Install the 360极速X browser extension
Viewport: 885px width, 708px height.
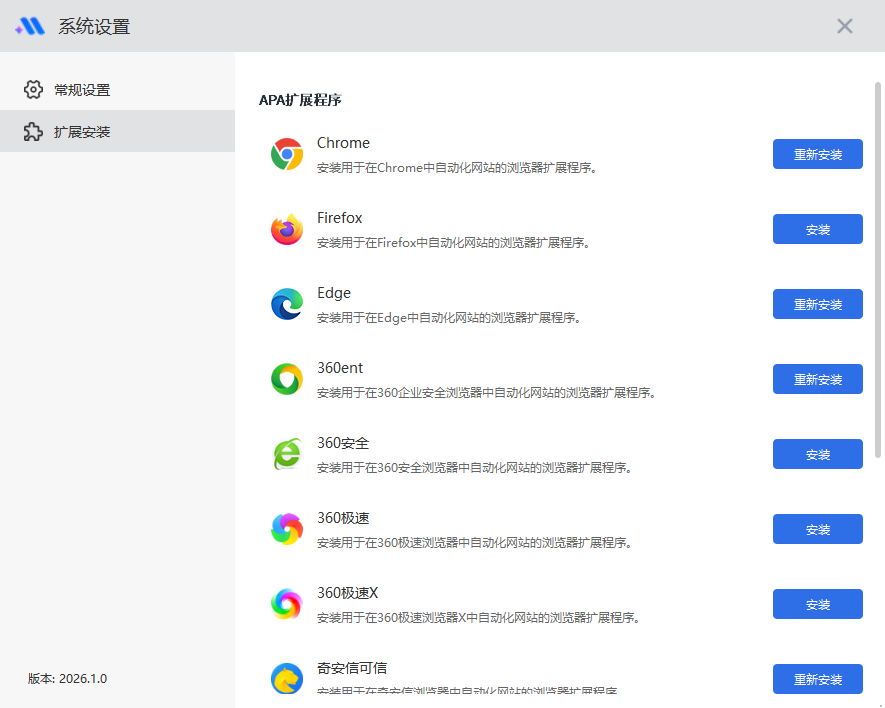[x=817, y=604]
